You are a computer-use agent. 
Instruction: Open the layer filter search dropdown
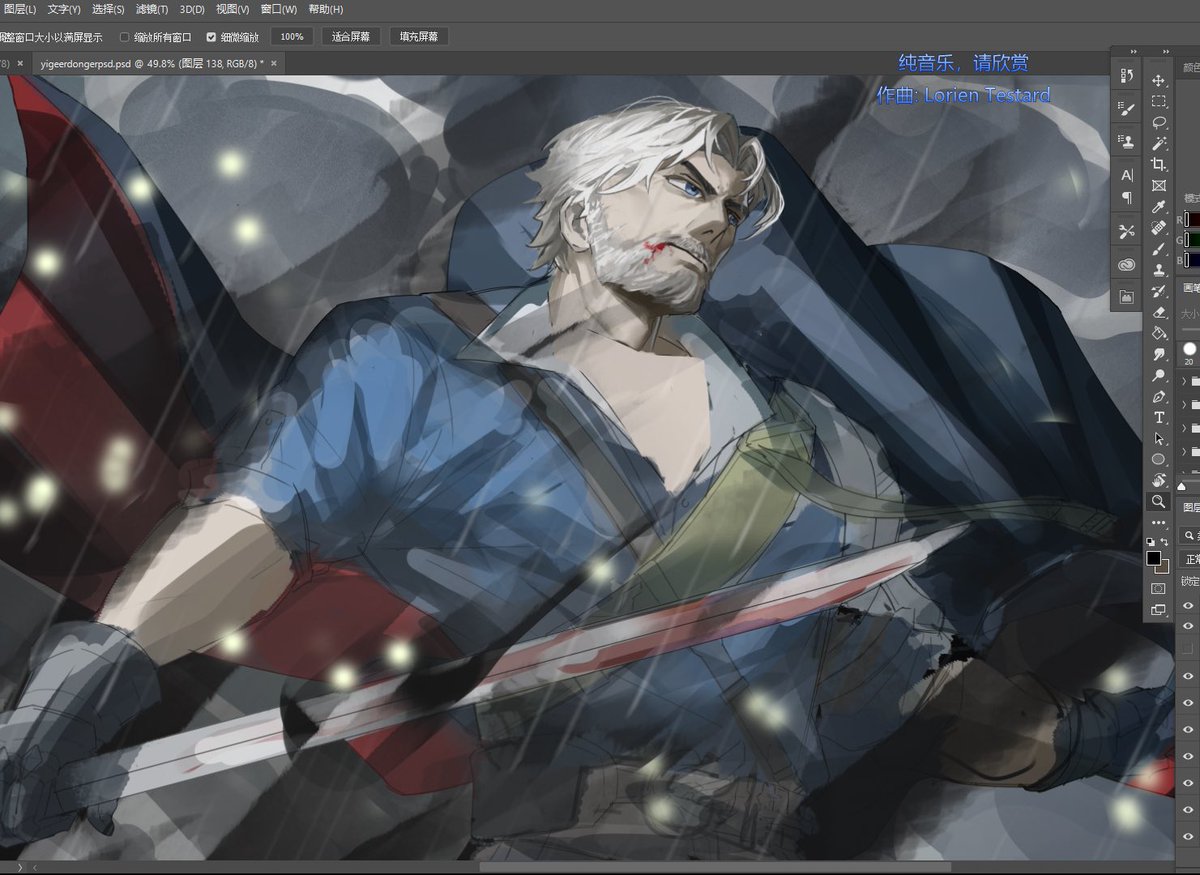[x=1189, y=535]
